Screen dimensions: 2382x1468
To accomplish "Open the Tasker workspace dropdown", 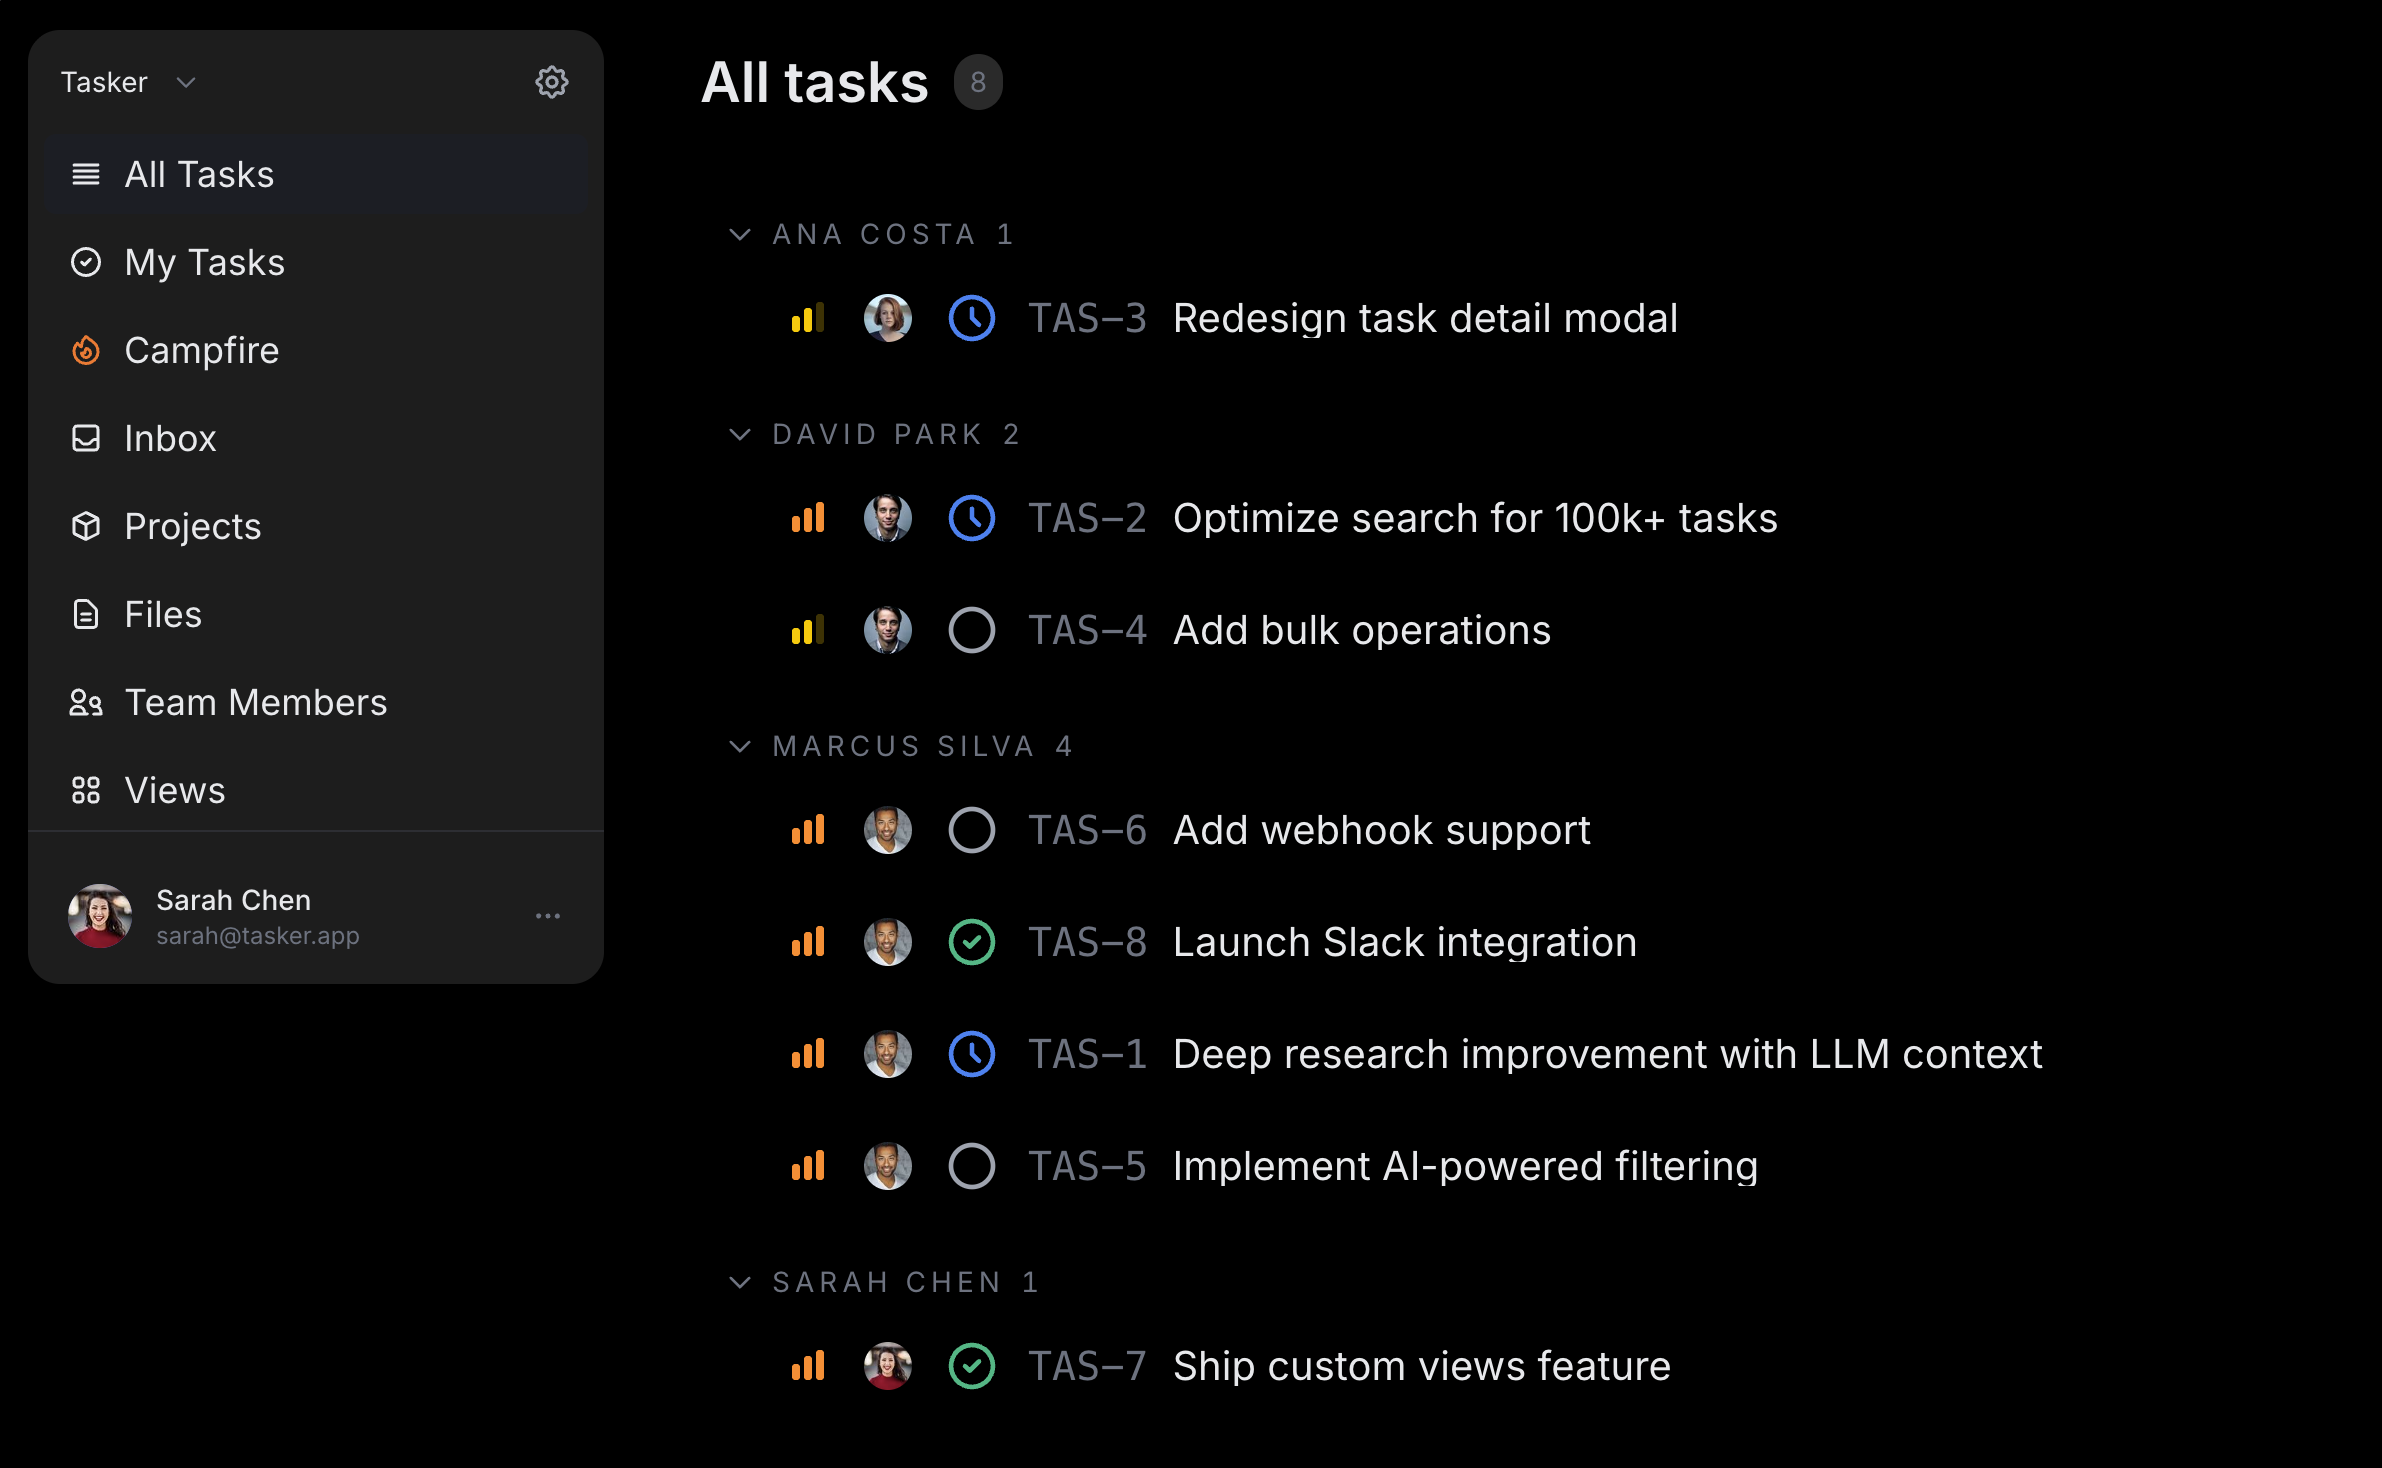I will (x=130, y=82).
